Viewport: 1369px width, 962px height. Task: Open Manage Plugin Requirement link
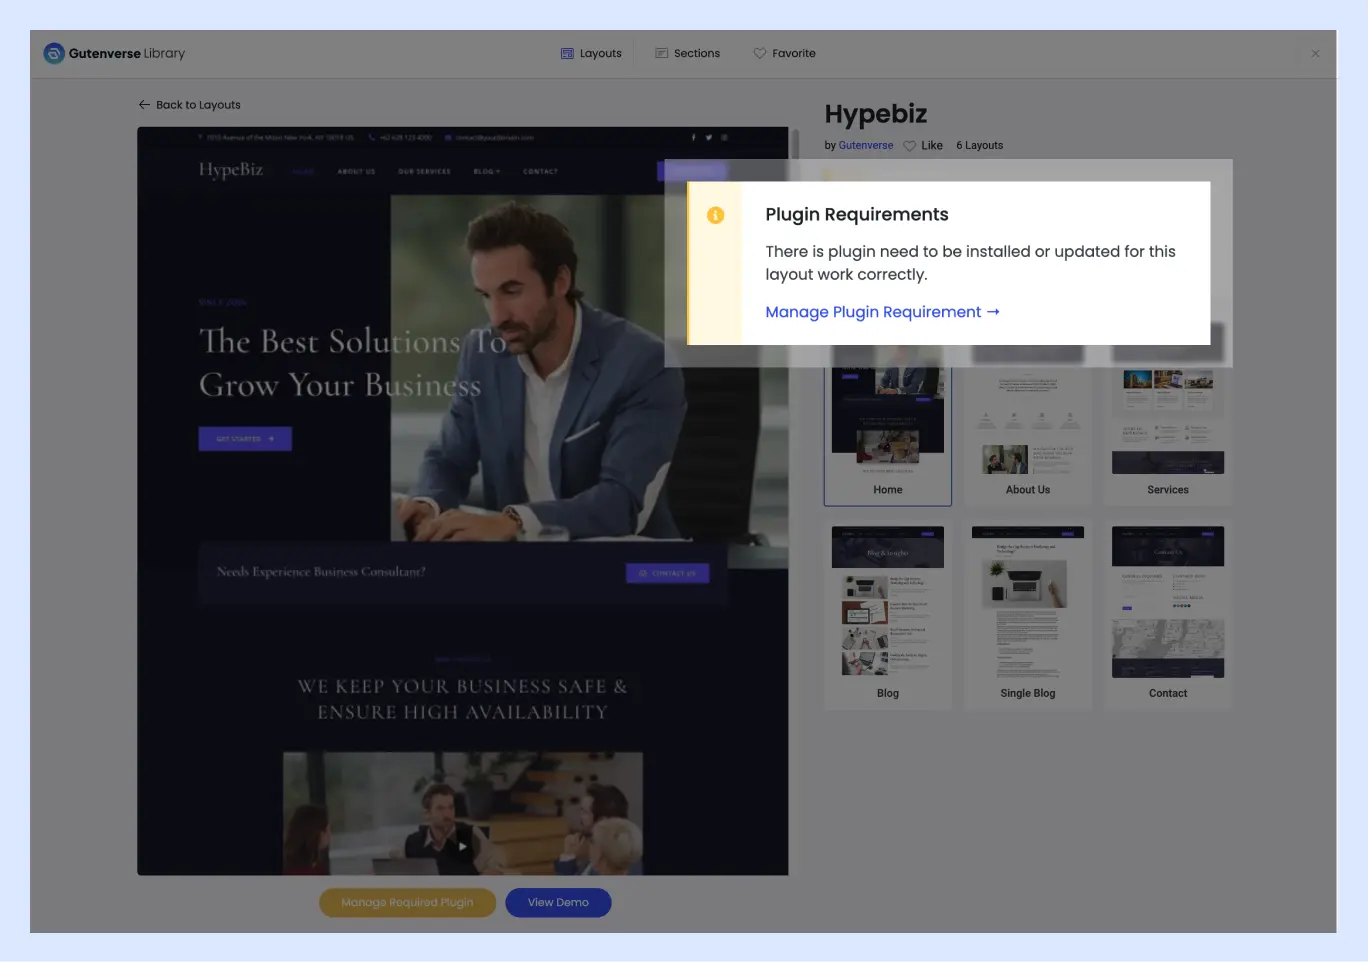coord(882,312)
